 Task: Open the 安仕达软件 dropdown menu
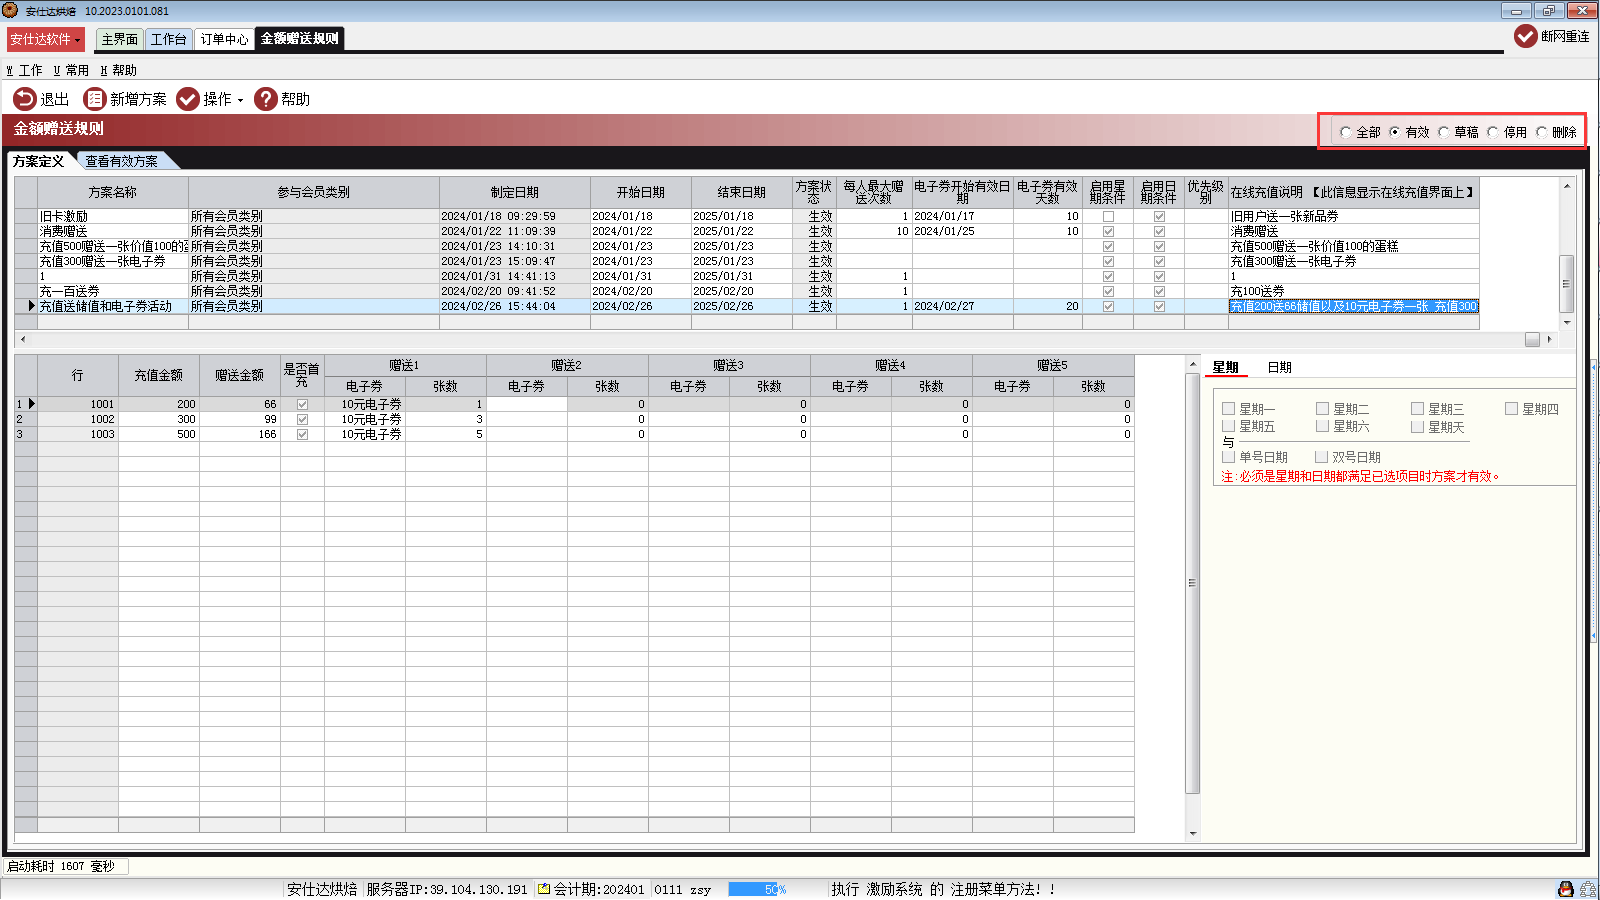[x=46, y=39]
